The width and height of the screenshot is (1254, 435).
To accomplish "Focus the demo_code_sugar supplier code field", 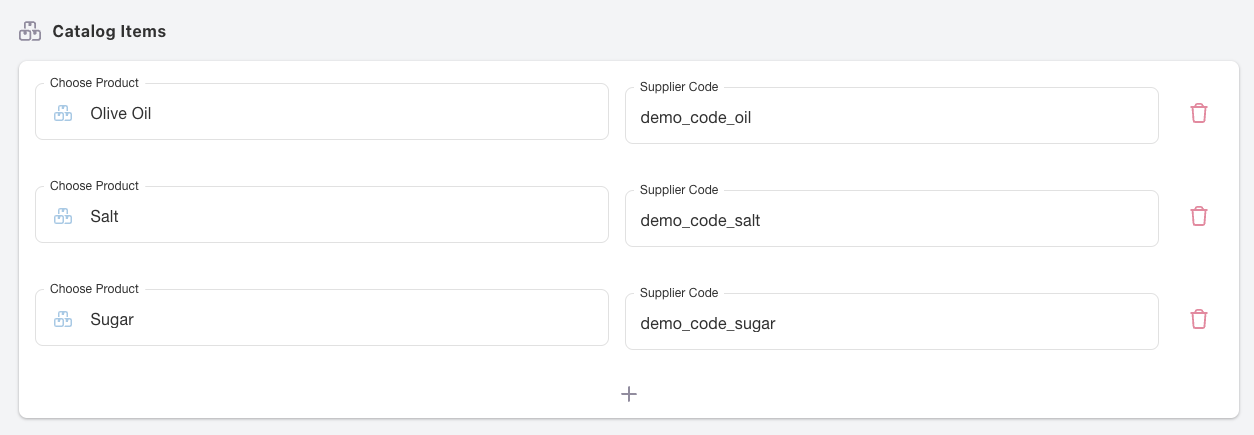I will coord(890,323).
